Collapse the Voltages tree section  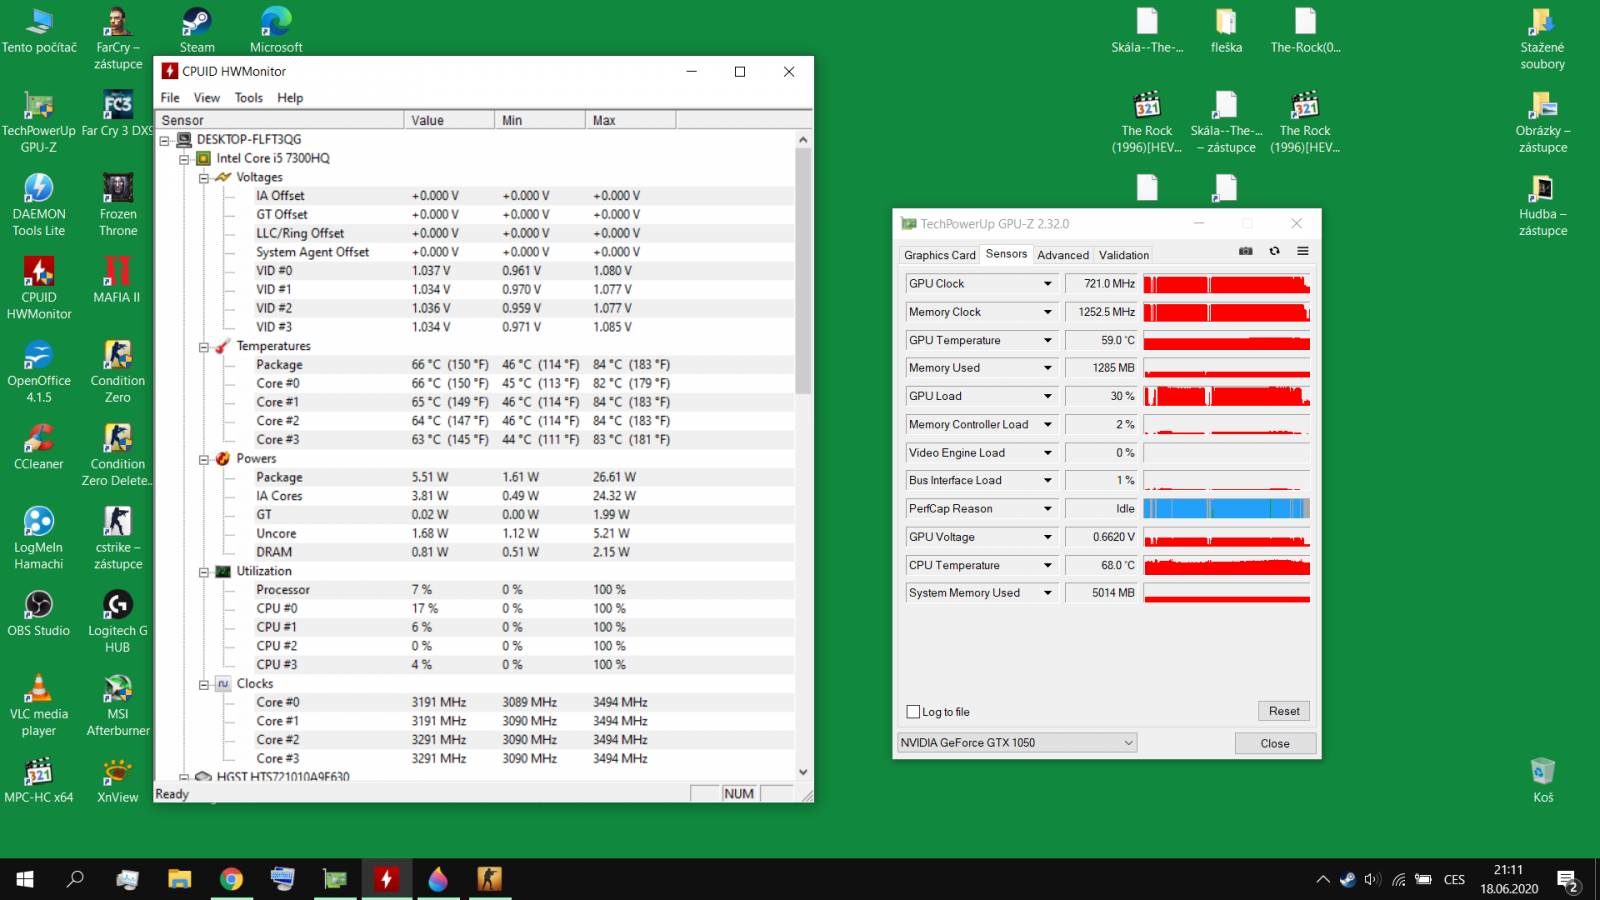(x=203, y=178)
